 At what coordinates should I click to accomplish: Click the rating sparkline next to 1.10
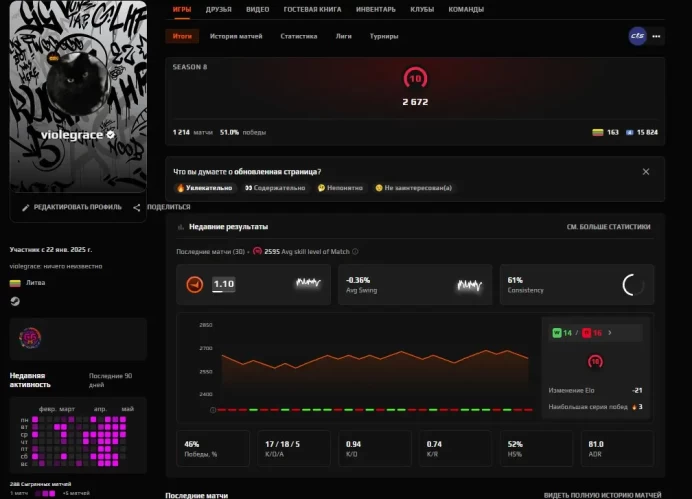tap(308, 282)
